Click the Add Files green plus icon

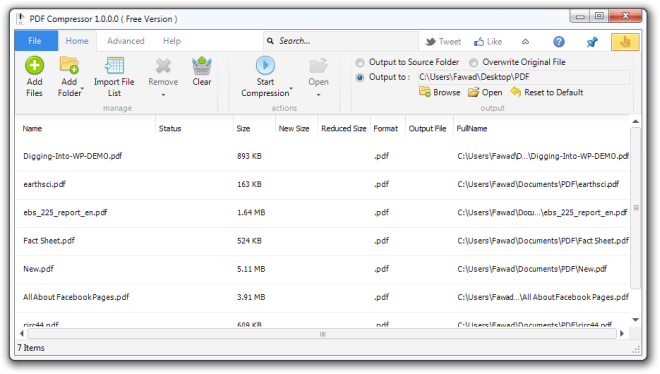point(35,65)
